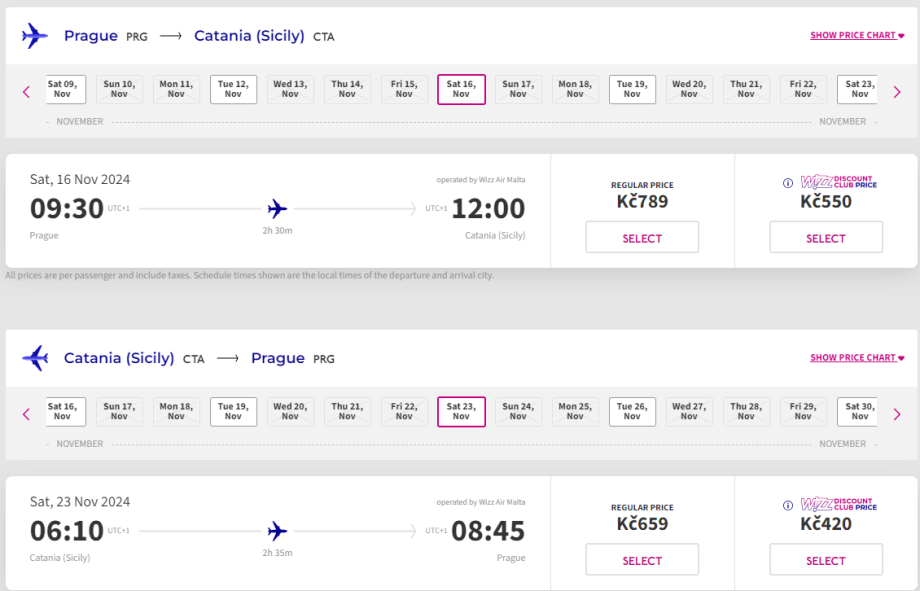Click next dates arrow for Prague to Catania

pyautogui.click(x=897, y=92)
